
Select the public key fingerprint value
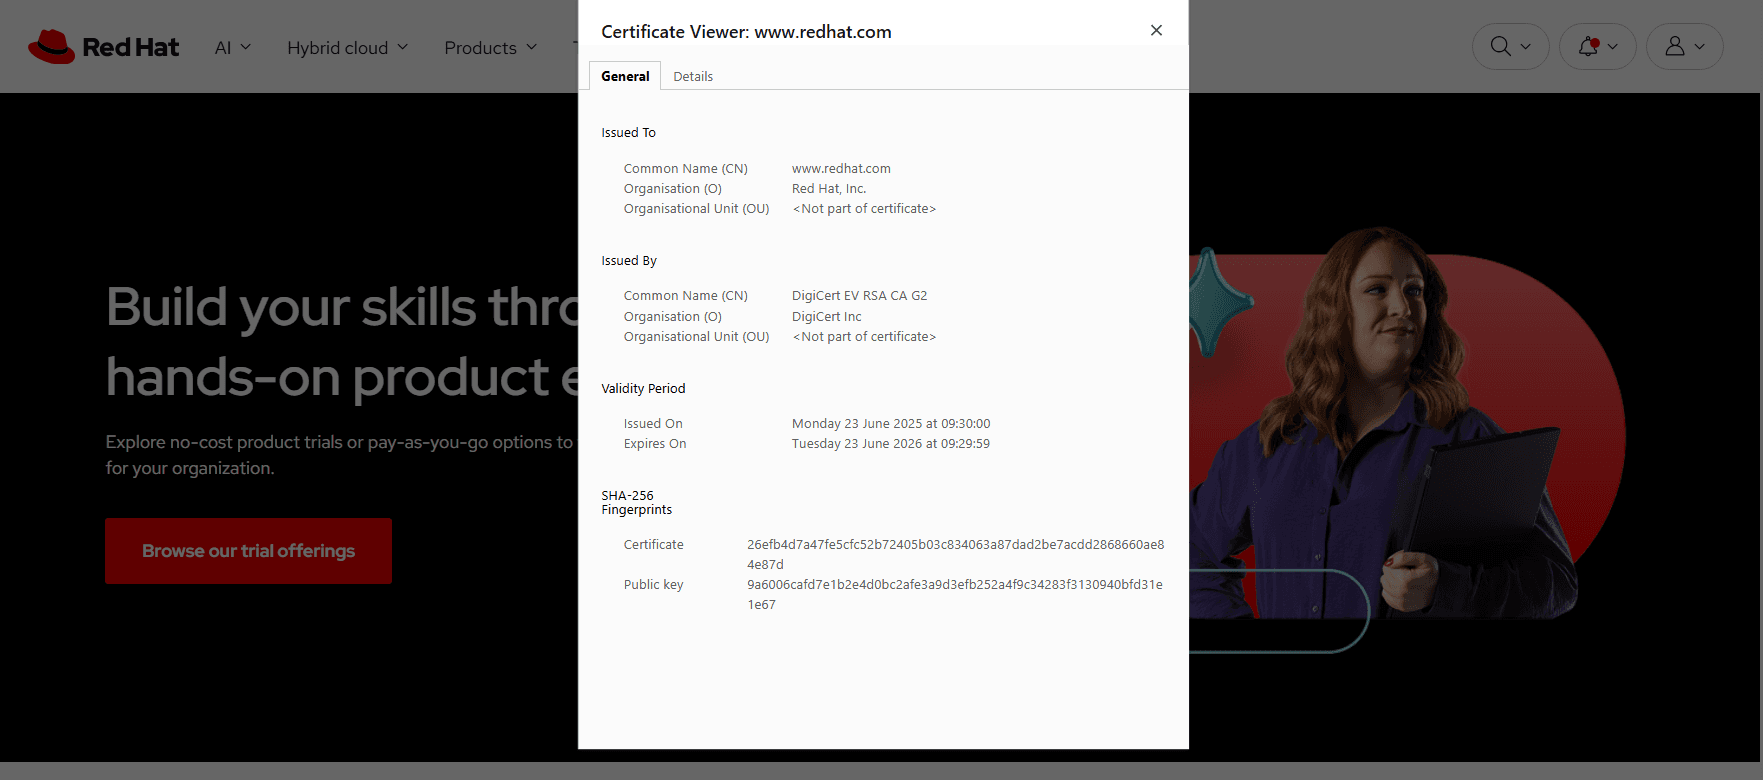[x=955, y=594]
